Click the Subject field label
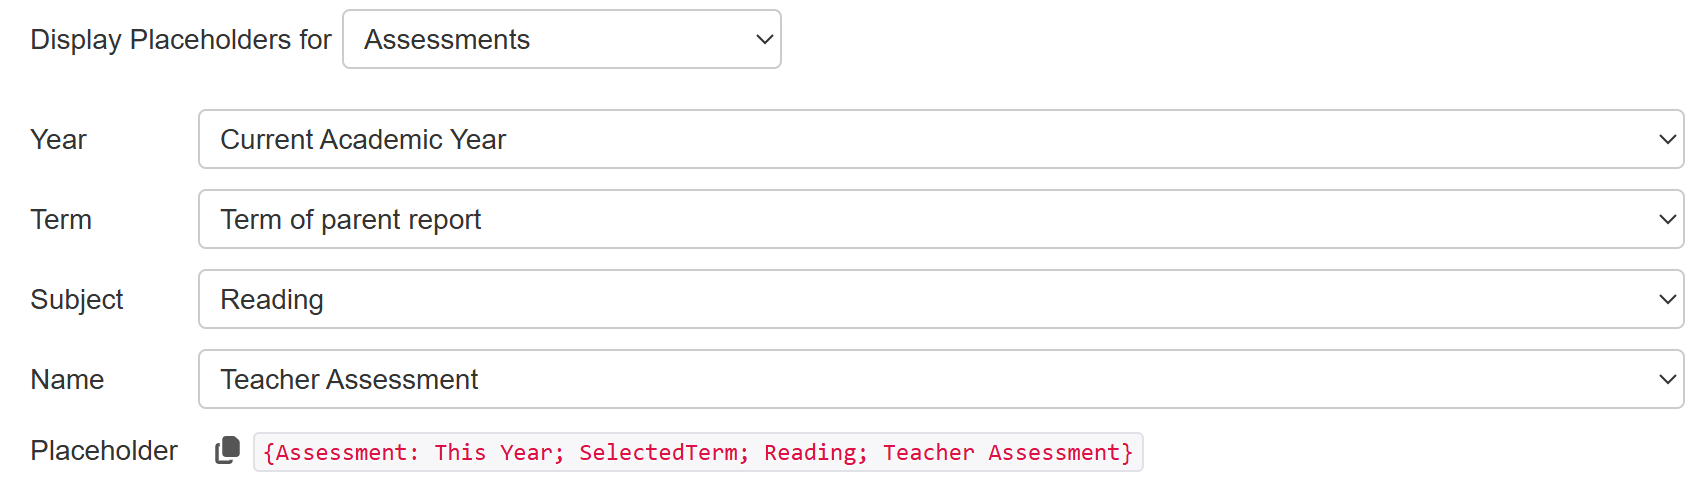The width and height of the screenshot is (1695, 486). pyautogui.click(x=77, y=300)
